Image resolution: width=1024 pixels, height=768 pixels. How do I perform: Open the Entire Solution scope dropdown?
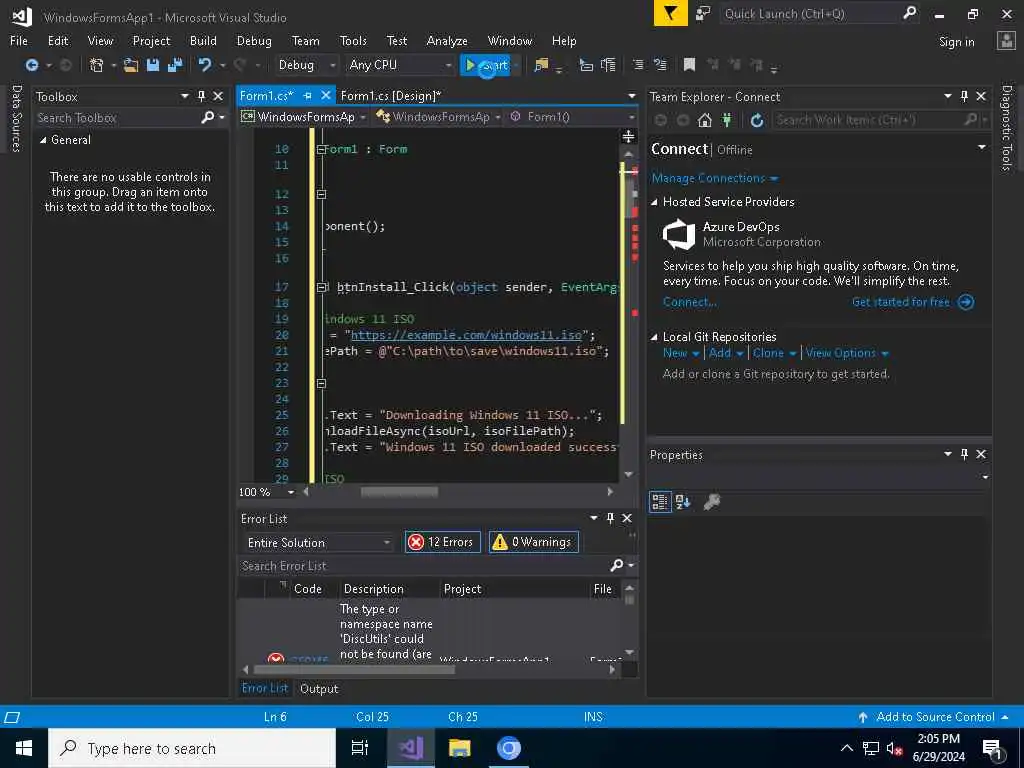318,543
